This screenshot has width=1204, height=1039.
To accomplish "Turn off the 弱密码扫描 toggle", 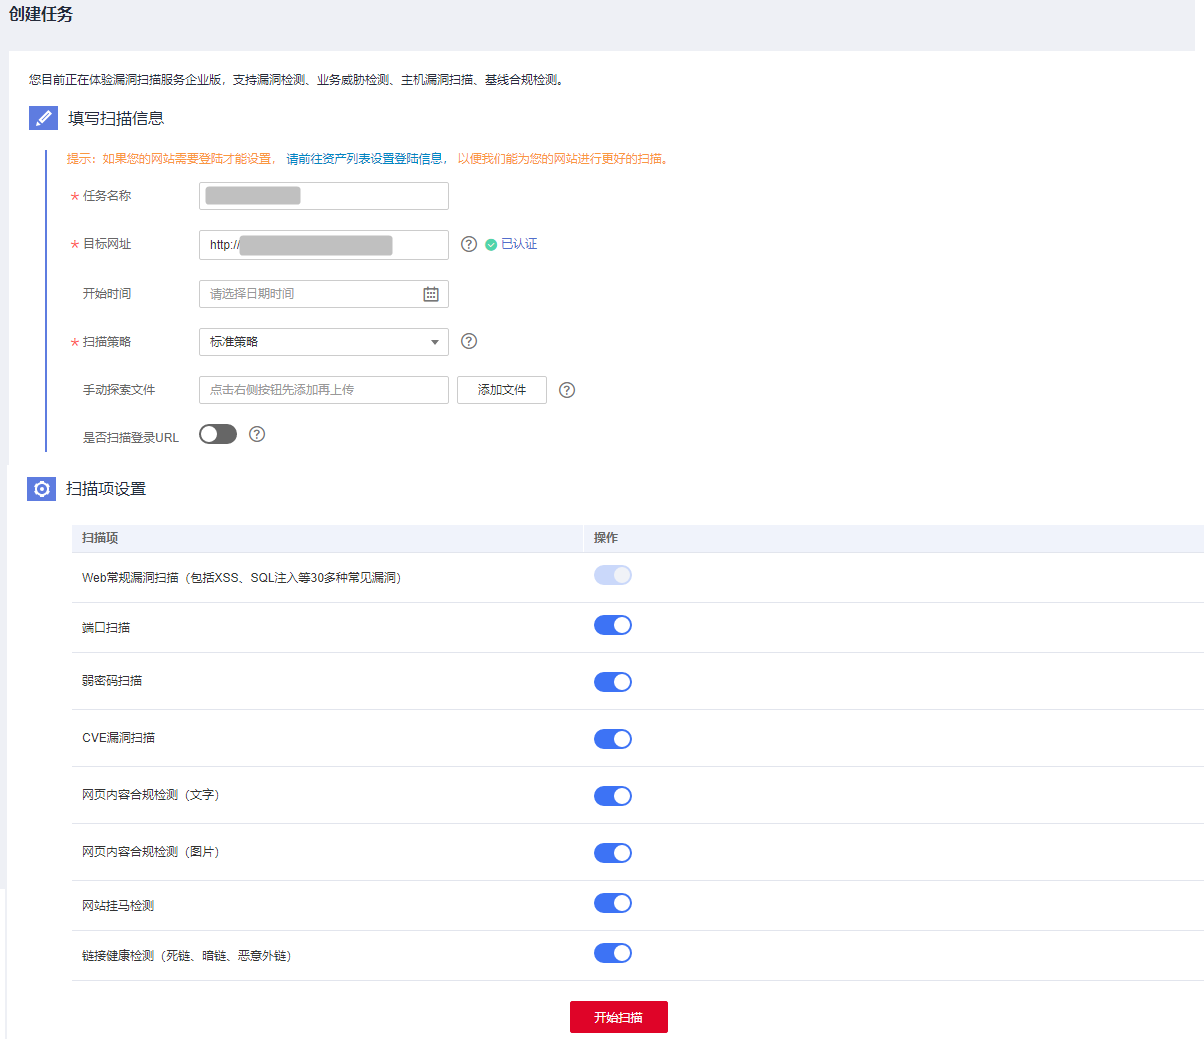I will pos(613,682).
